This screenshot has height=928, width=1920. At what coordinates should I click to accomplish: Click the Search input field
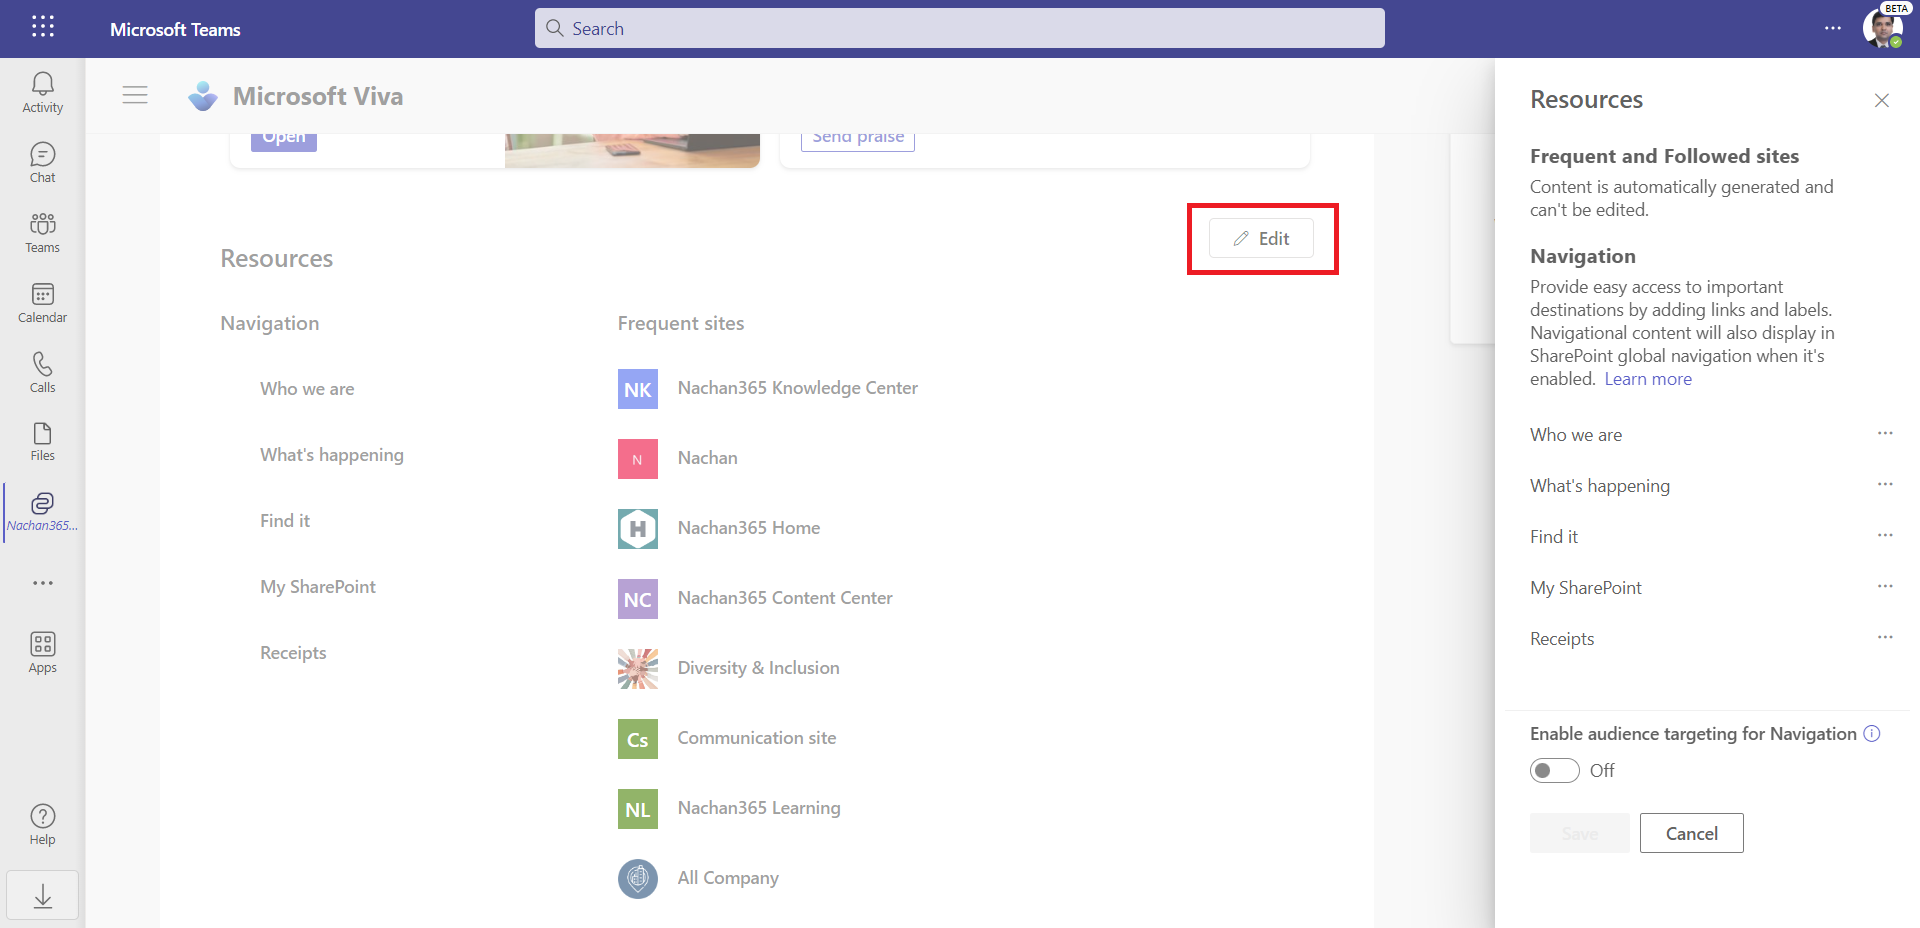(960, 28)
